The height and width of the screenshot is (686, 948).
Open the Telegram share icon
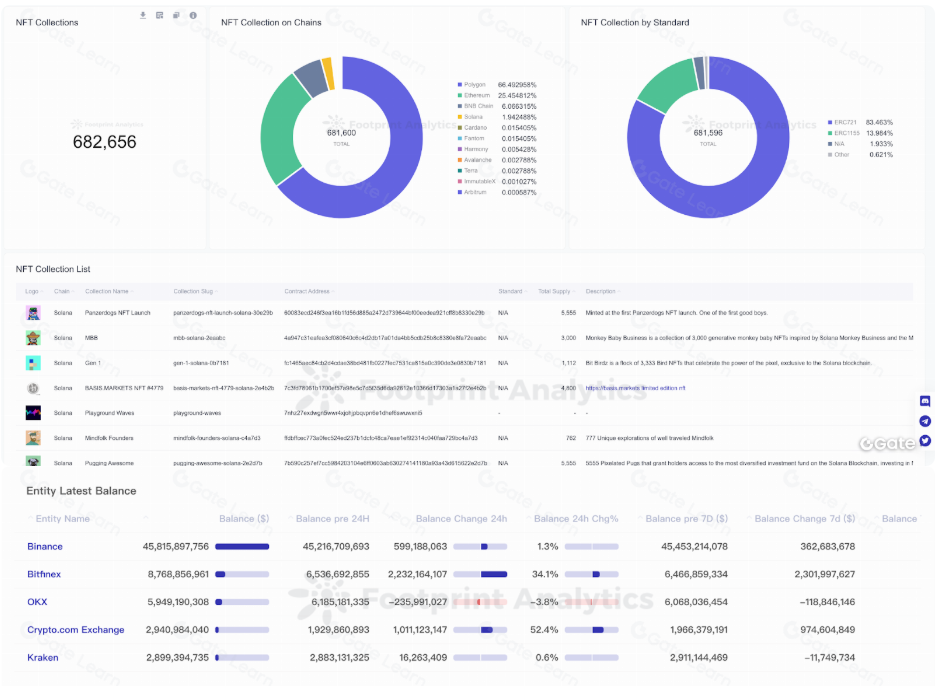[x=925, y=421]
